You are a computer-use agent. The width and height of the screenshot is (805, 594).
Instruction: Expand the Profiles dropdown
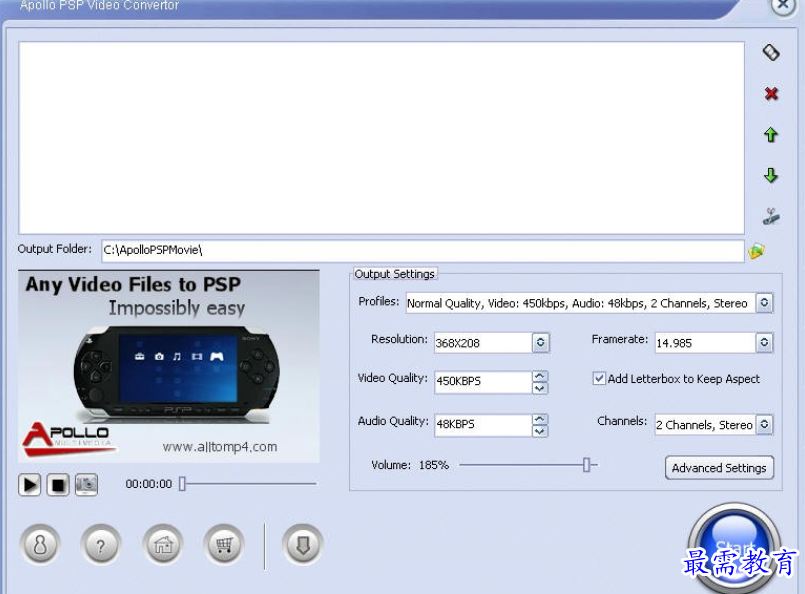[764, 302]
